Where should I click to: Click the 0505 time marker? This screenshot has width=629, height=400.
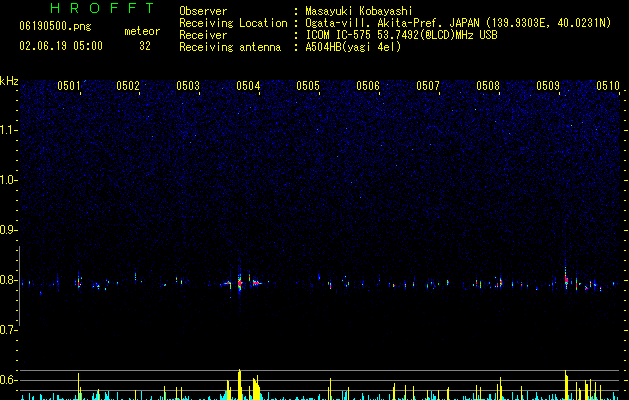pos(308,86)
